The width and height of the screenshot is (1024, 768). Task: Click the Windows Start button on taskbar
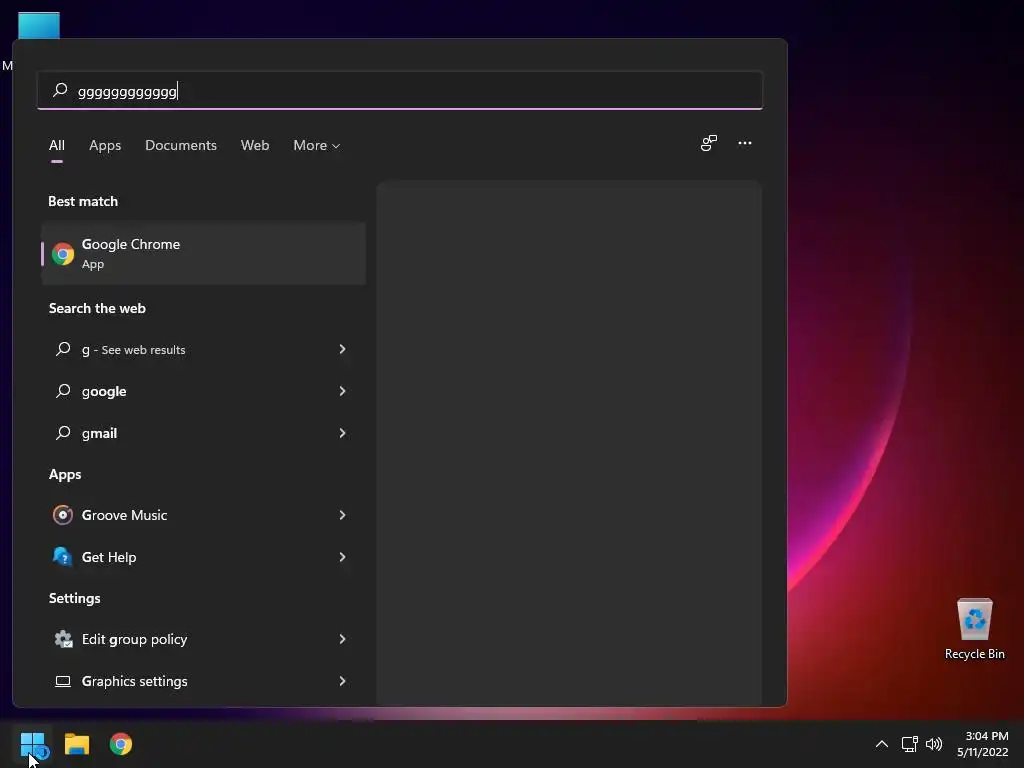tap(33, 744)
